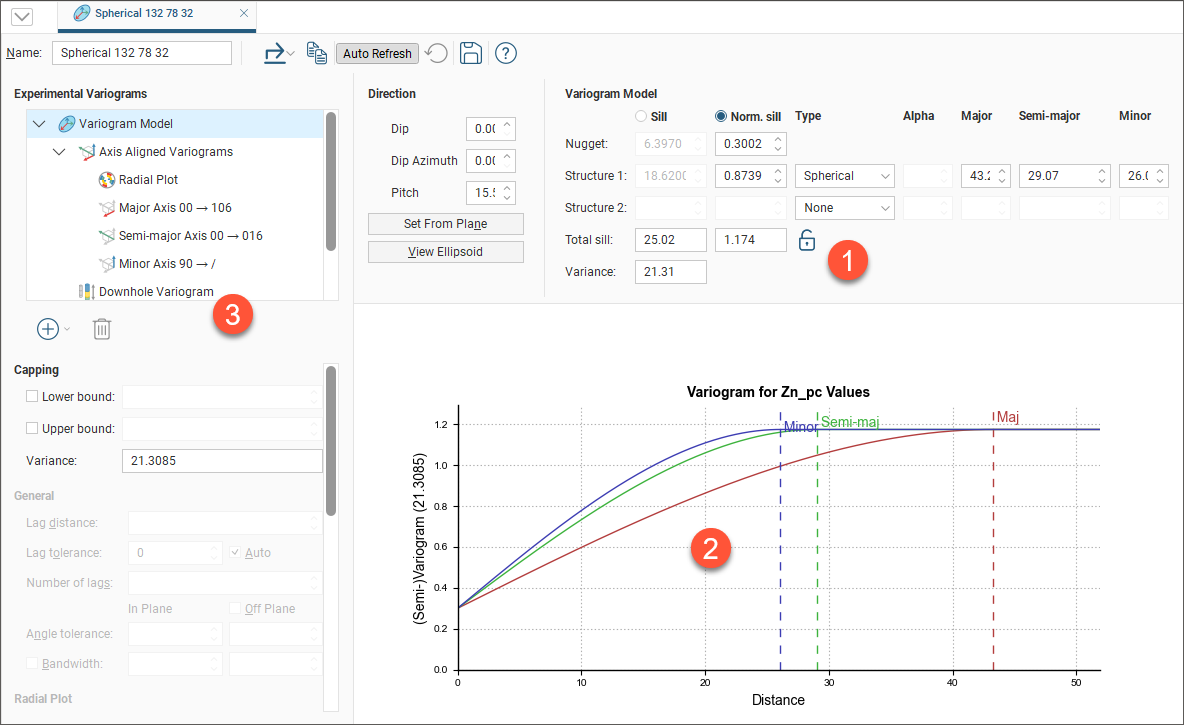Select the Sill radio button
The width and height of the screenshot is (1184, 725).
coord(642,116)
